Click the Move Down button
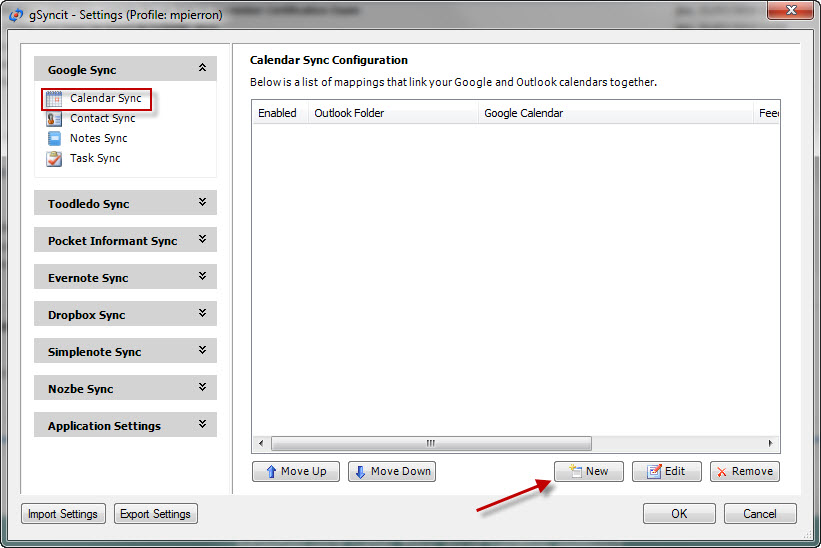 pyautogui.click(x=392, y=471)
